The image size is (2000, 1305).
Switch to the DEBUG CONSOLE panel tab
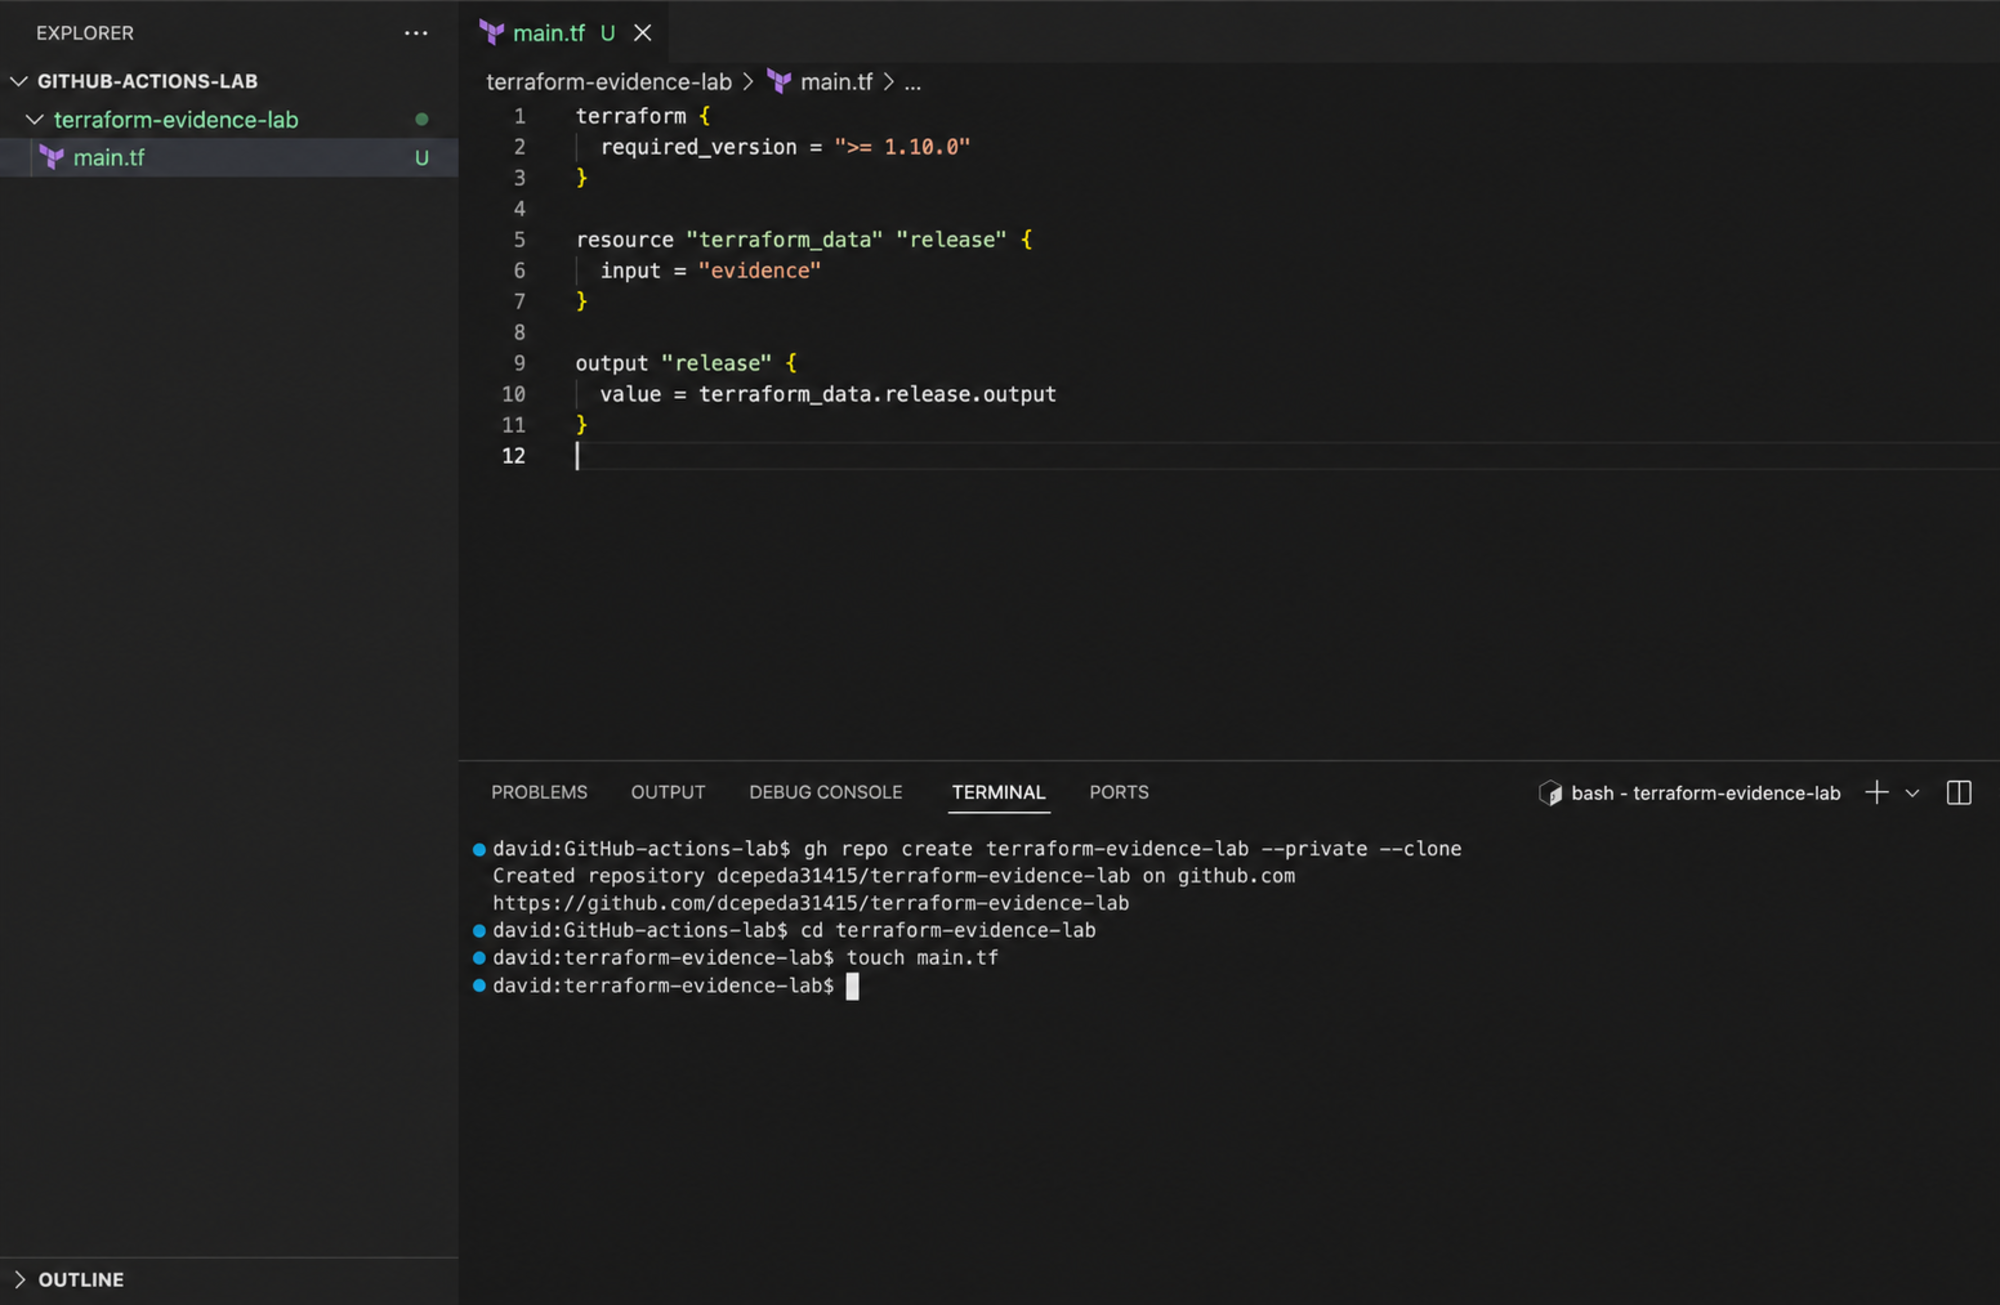tap(826, 792)
